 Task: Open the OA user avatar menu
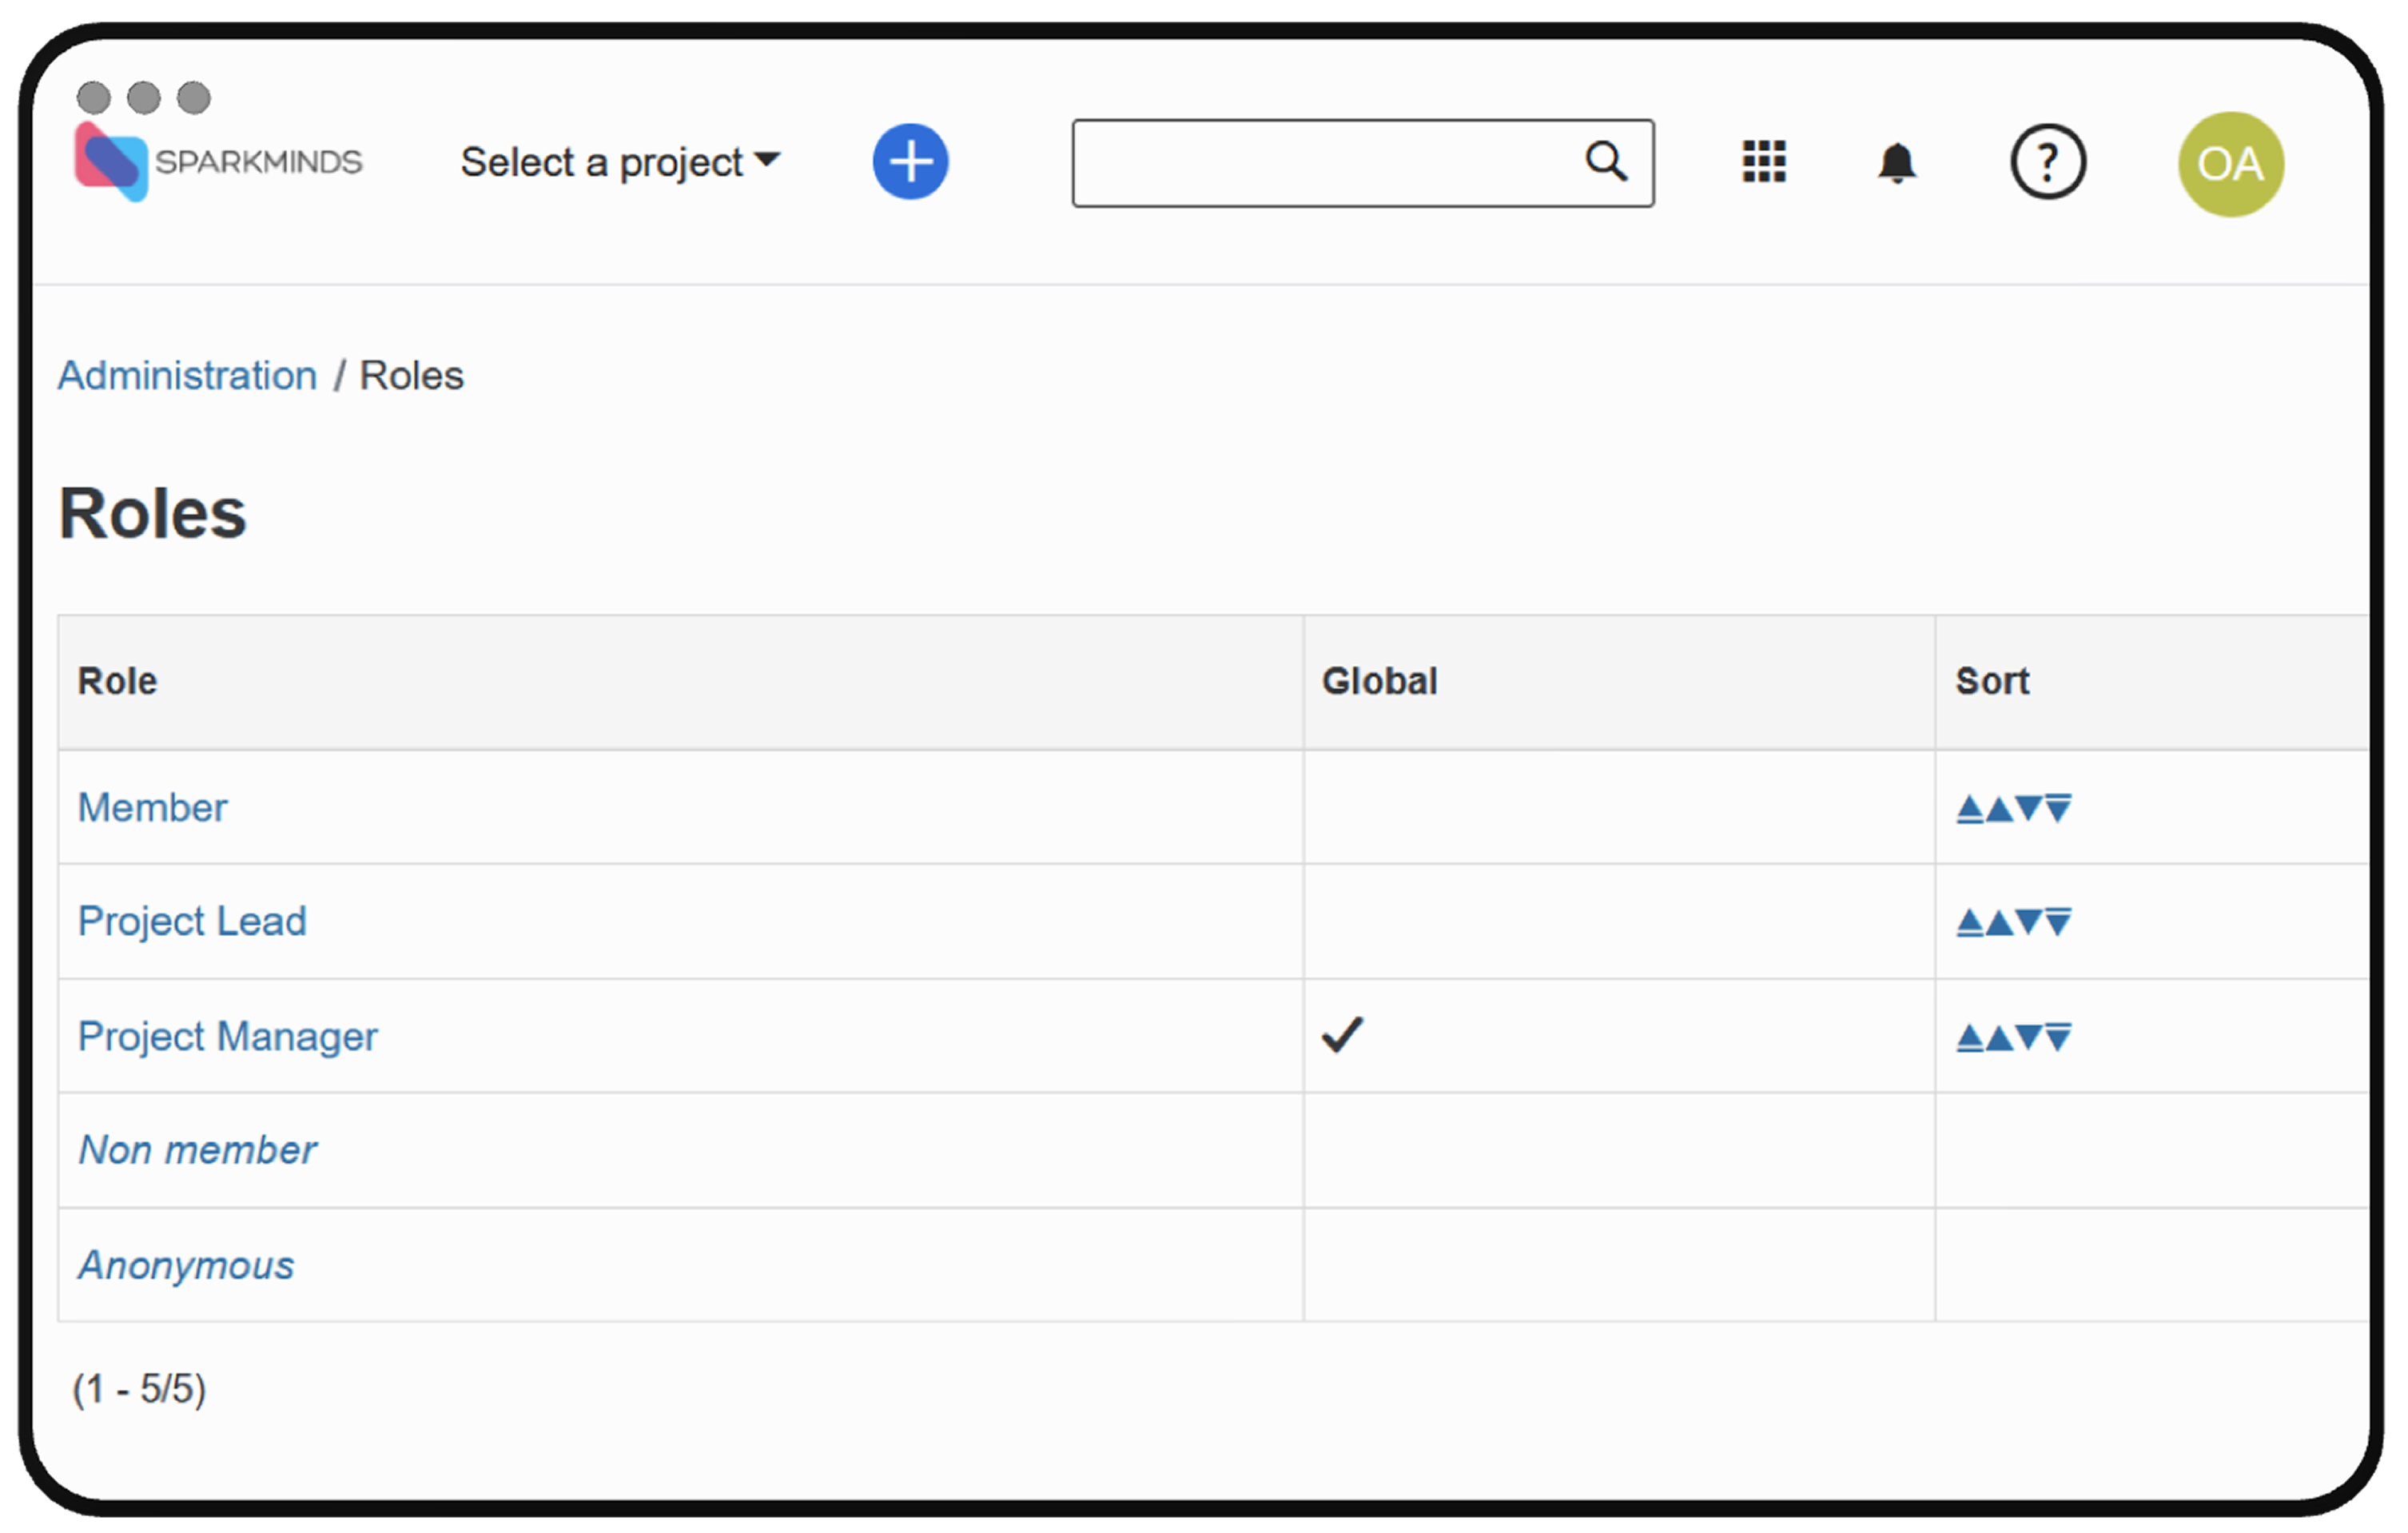tap(2230, 164)
